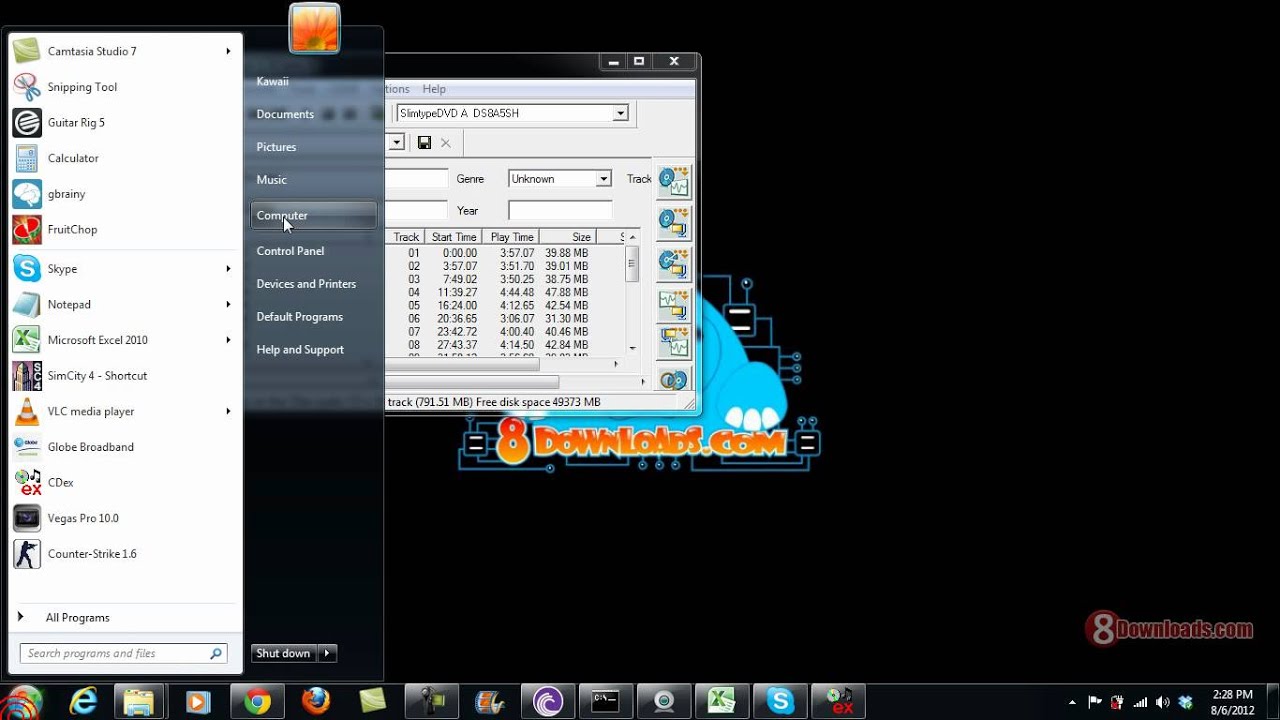This screenshot has width=1280, height=720.
Task: Click the Convert compressed audio to WAV icon
Action: (675, 343)
